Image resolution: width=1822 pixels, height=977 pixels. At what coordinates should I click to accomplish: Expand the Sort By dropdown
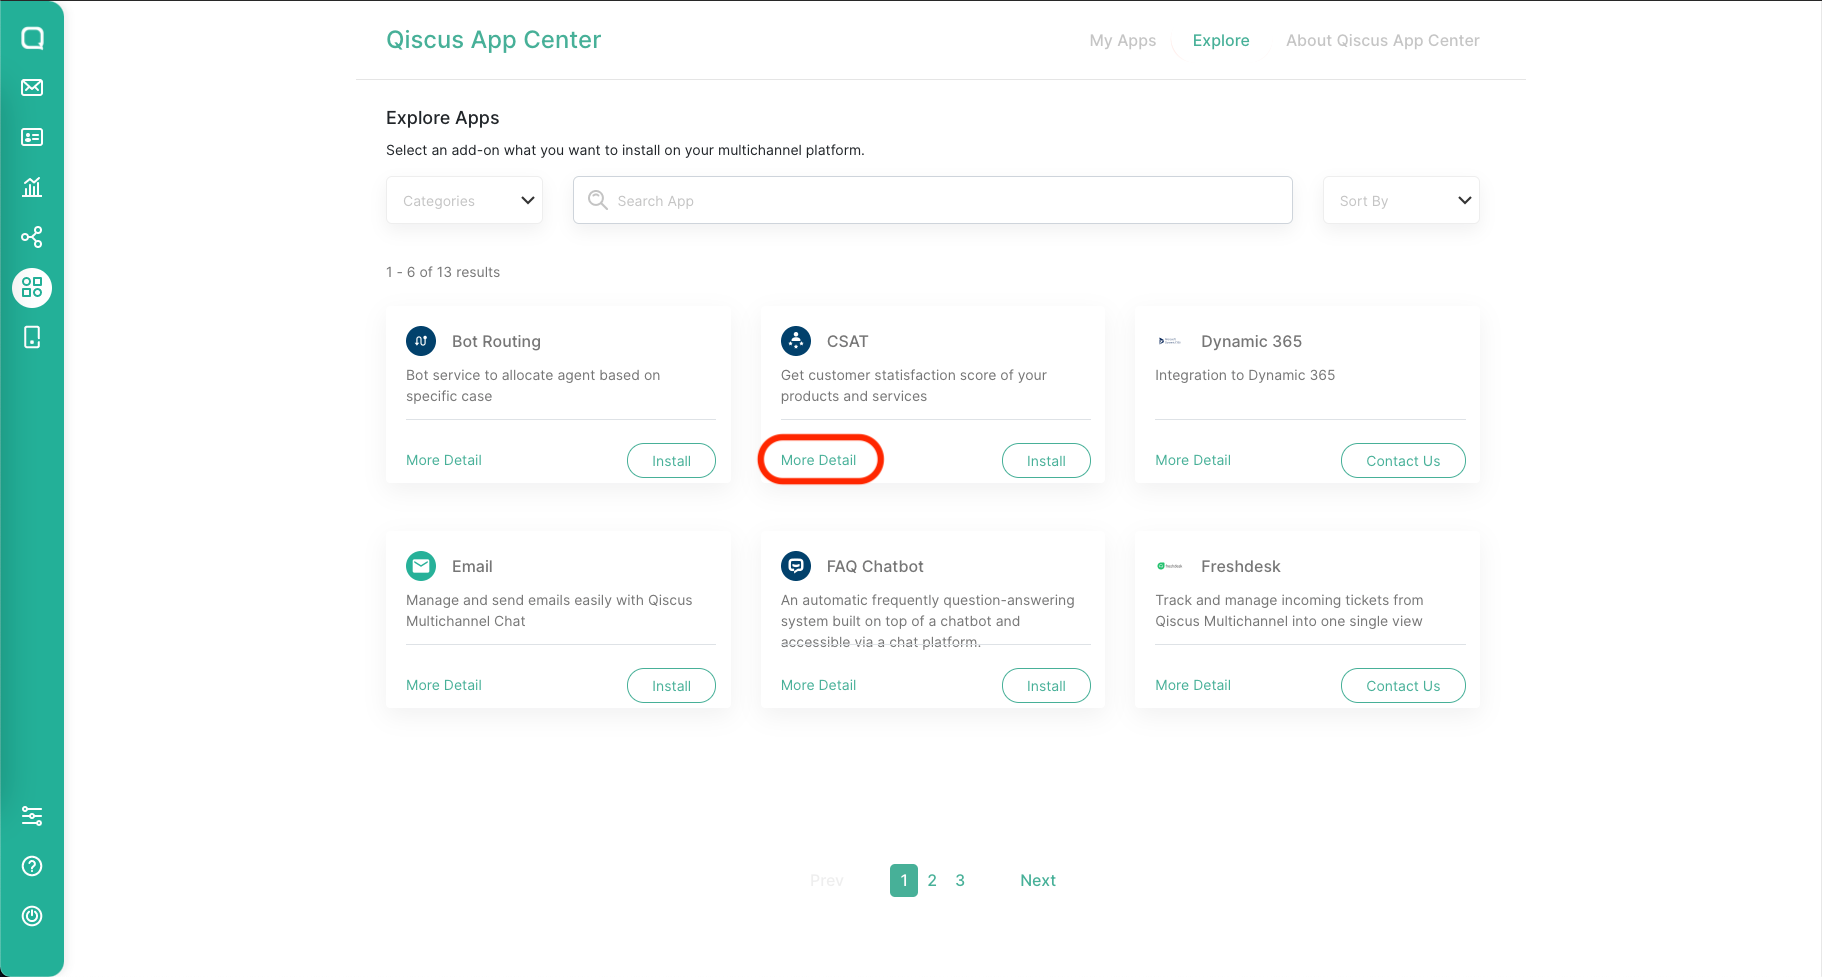point(1400,200)
